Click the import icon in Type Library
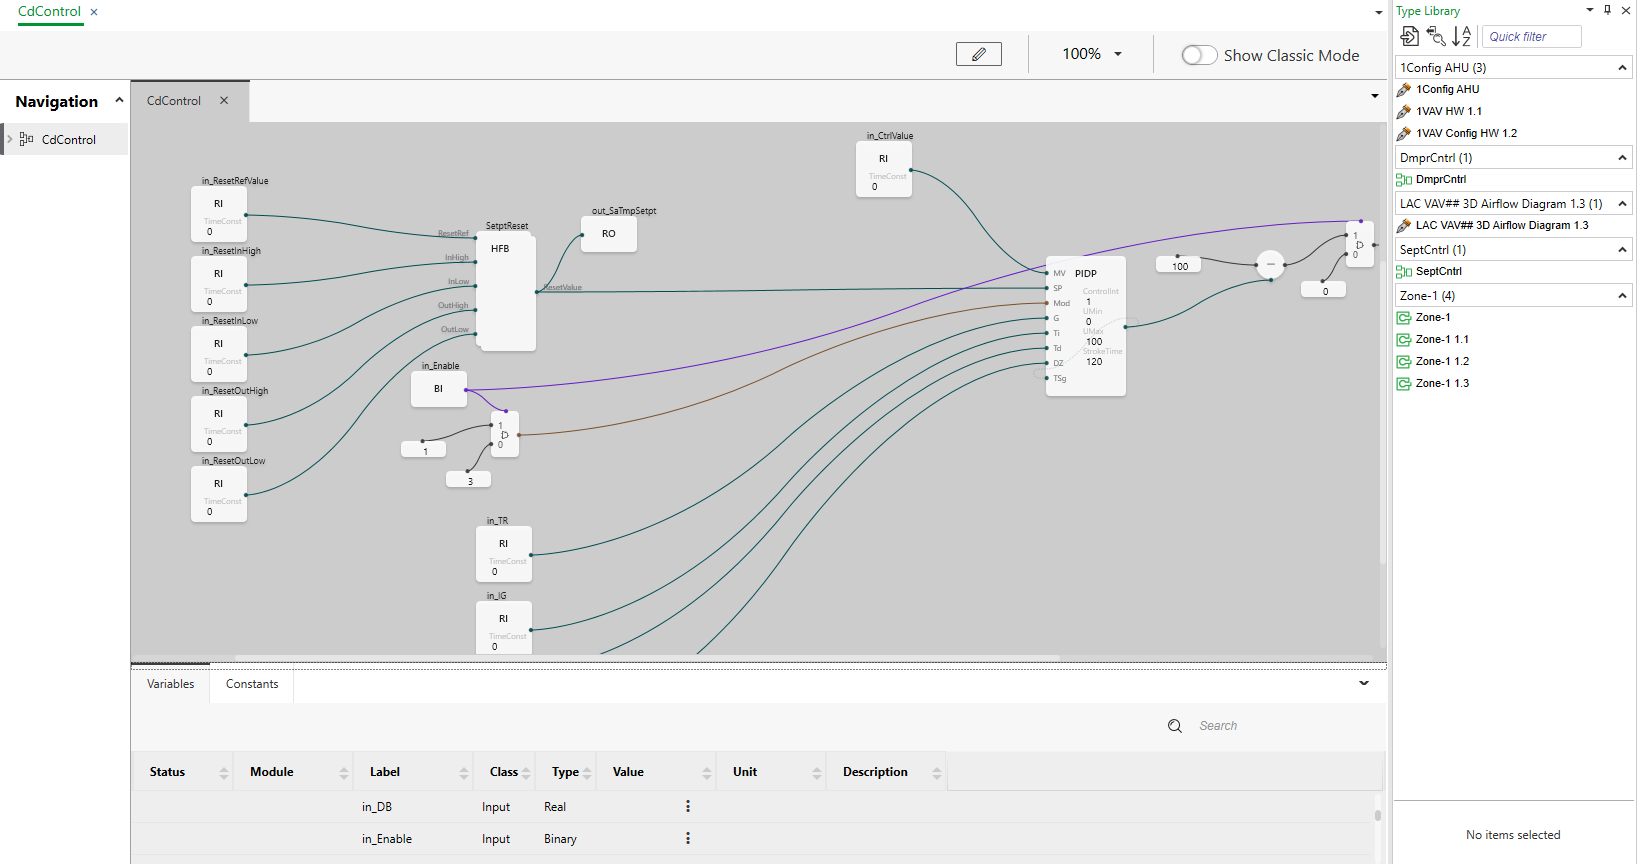This screenshot has width=1637, height=864. click(1409, 37)
